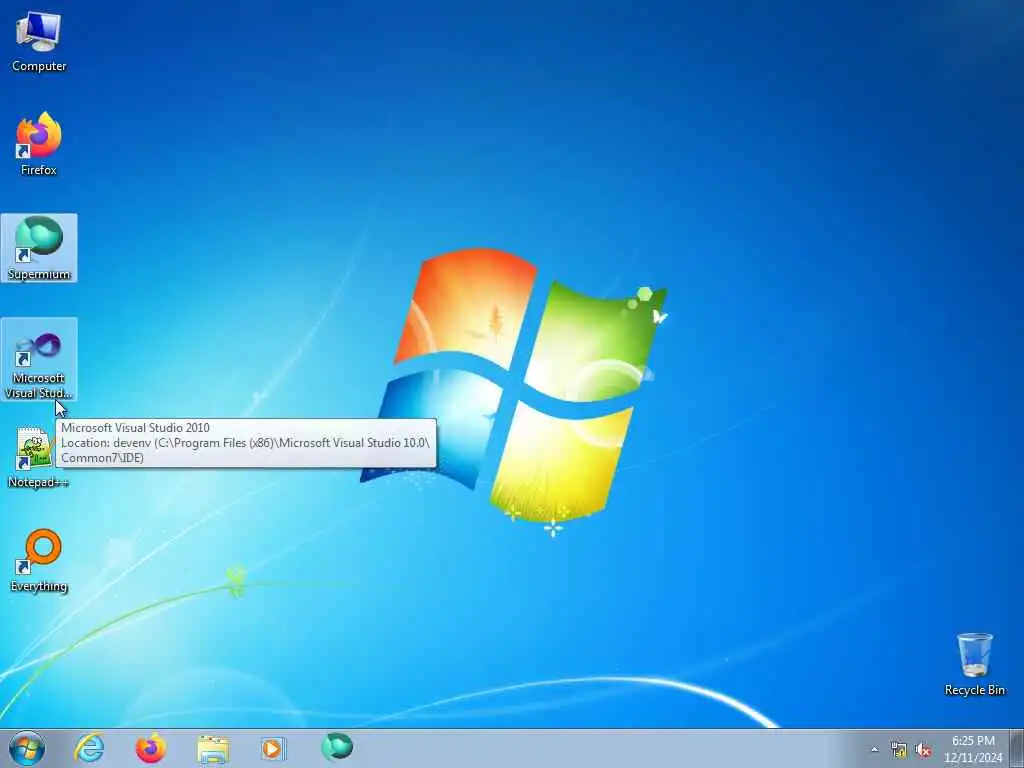Select the Notepad++ desktop shortcut

[x=37, y=456]
